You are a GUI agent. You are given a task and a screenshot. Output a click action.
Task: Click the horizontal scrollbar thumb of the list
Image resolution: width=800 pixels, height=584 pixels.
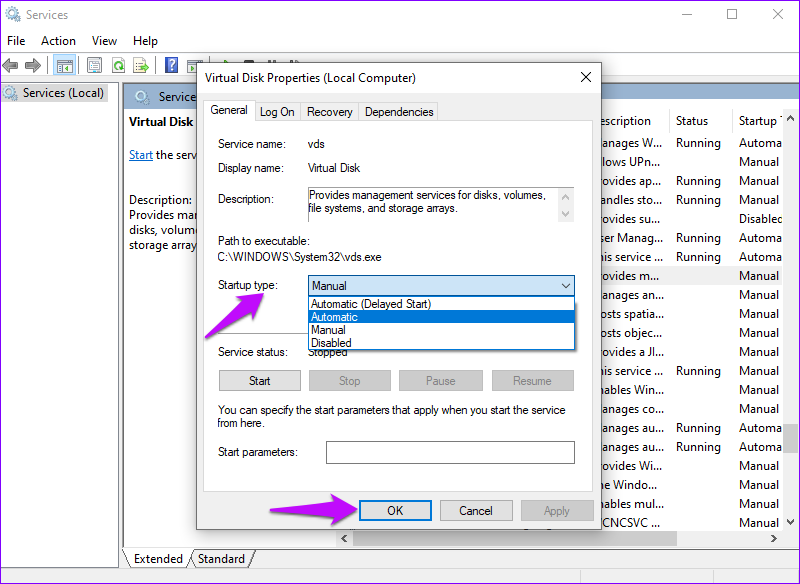pyautogui.click(x=515, y=538)
